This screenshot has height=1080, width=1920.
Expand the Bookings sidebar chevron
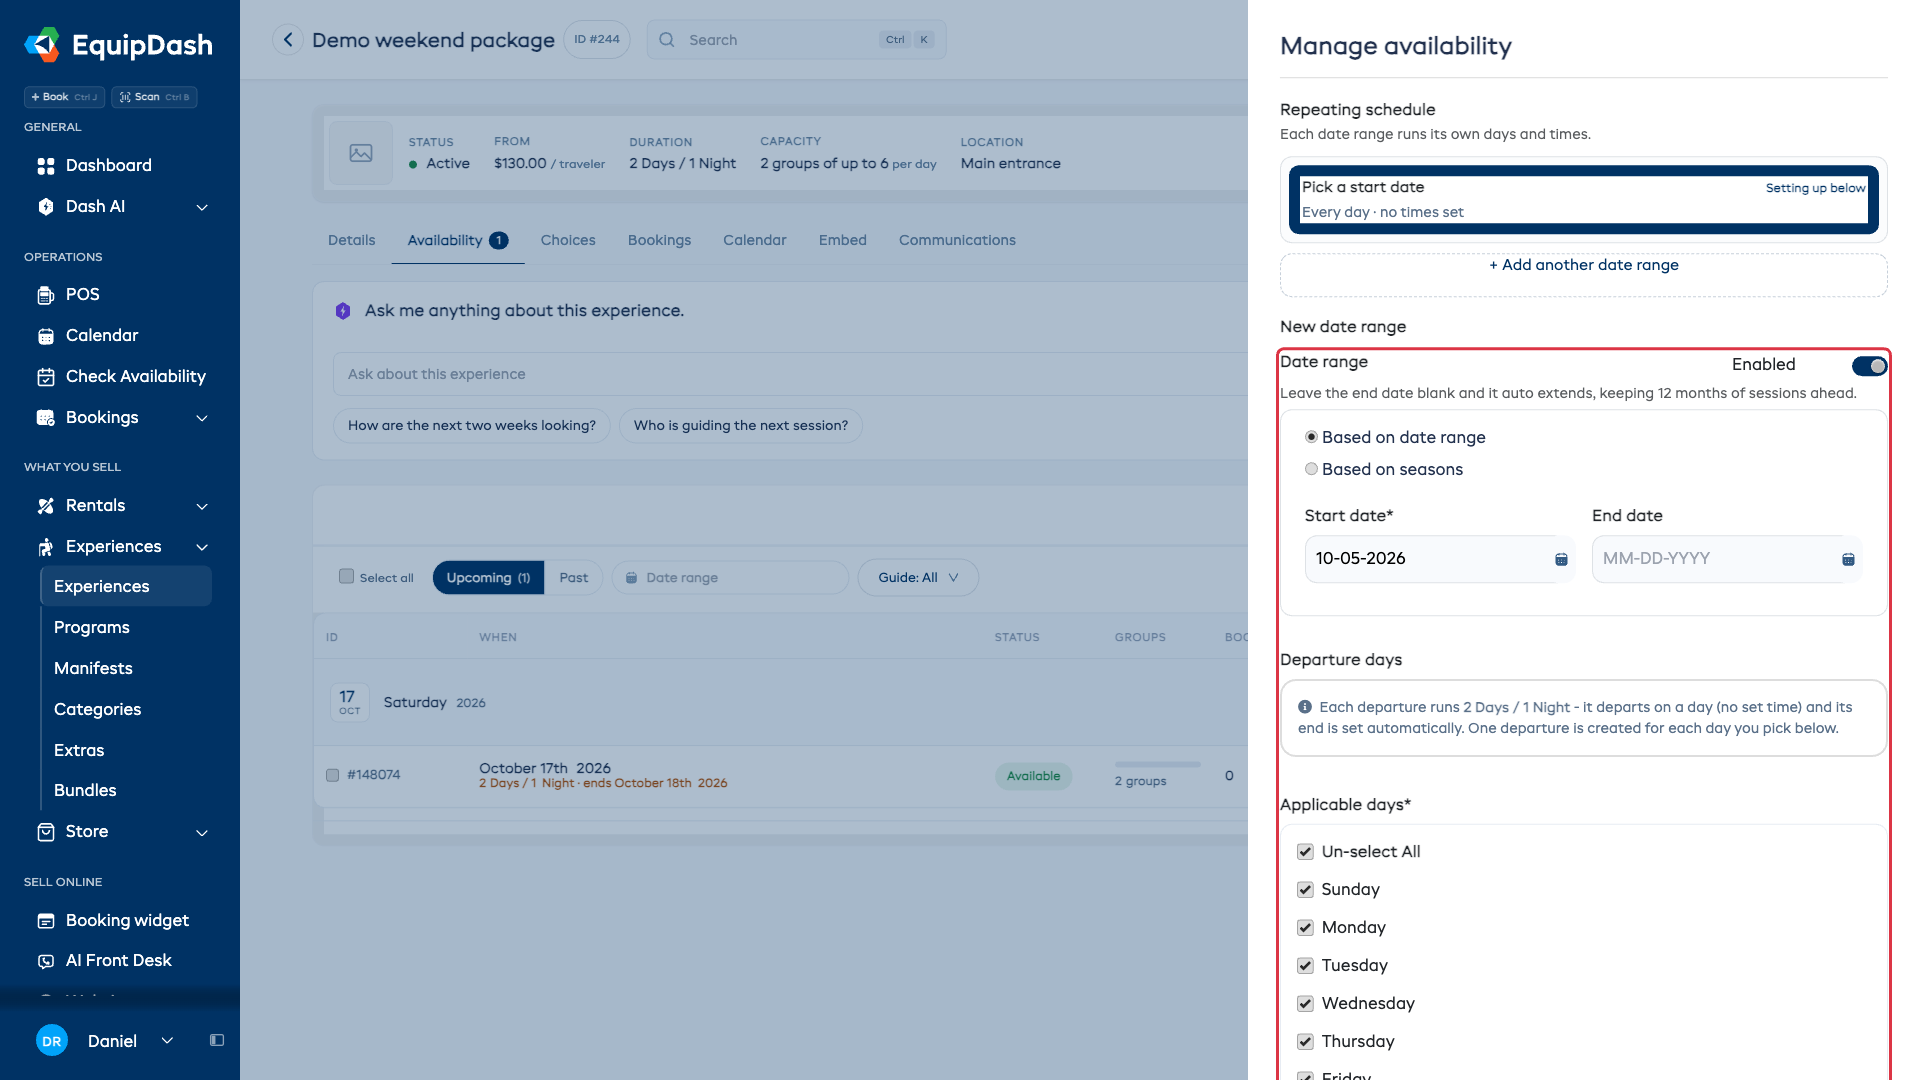(202, 418)
